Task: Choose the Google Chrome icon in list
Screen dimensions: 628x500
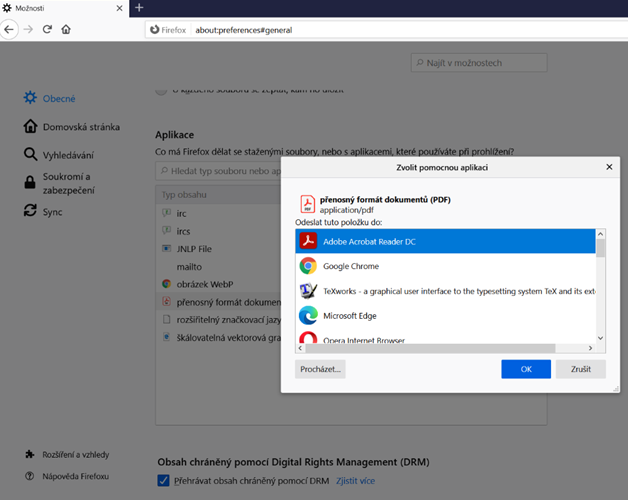Action: click(308, 266)
